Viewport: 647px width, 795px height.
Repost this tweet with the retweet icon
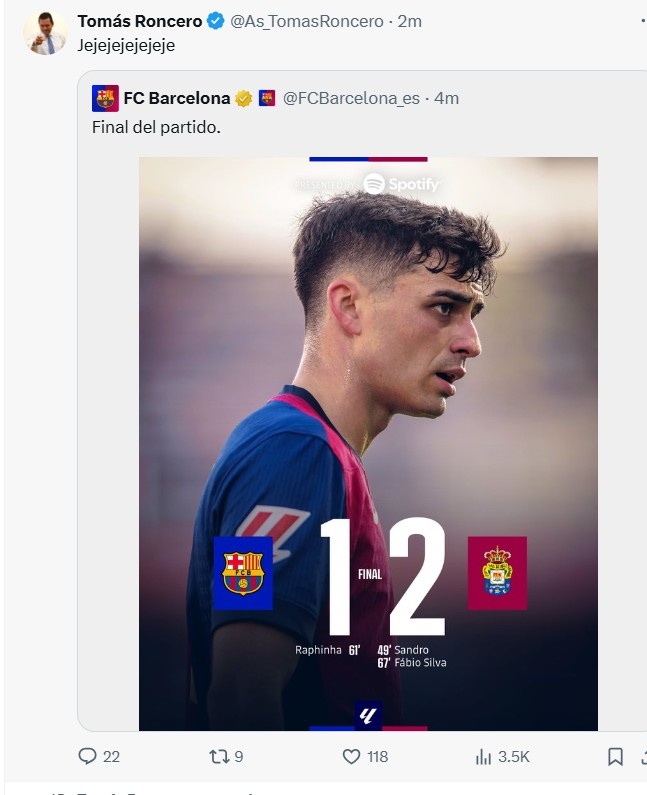(219, 757)
